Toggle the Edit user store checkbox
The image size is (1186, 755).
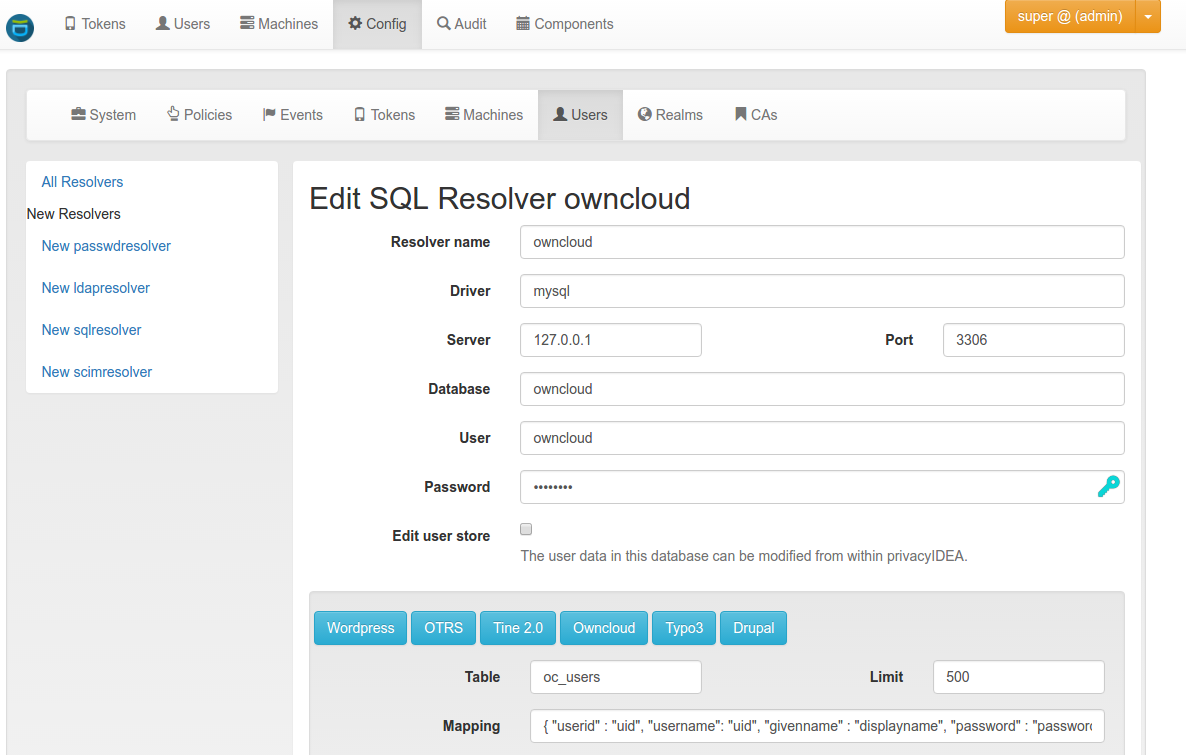(x=526, y=529)
